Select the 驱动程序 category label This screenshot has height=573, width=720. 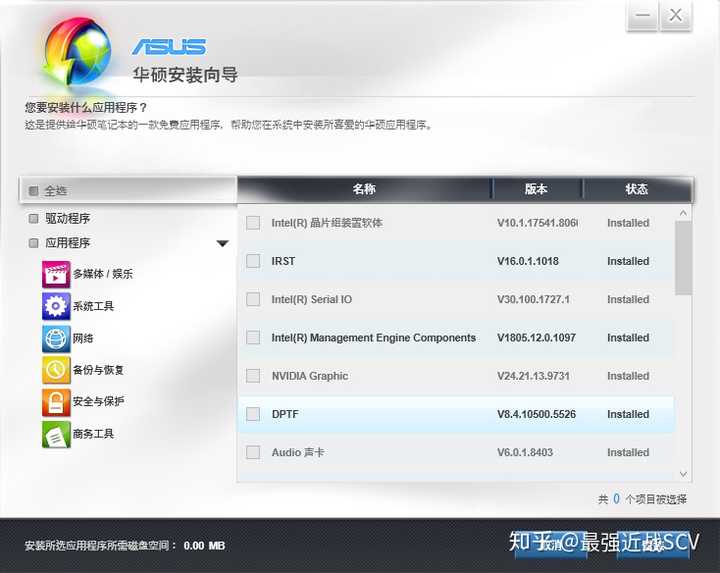(68, 219)
